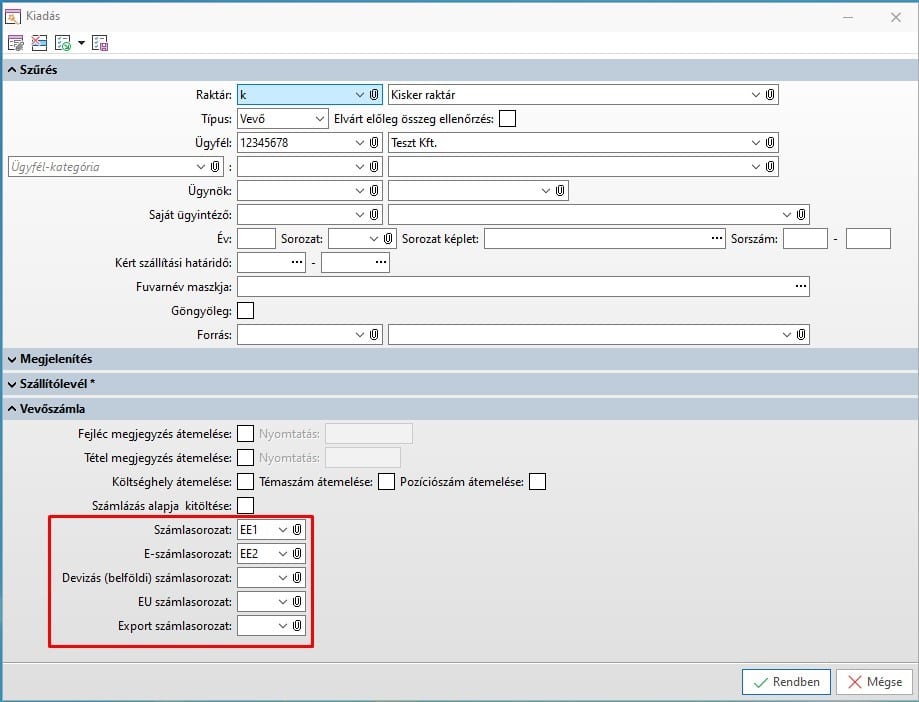Click the save settings toolbar icon

coord(99,43)
